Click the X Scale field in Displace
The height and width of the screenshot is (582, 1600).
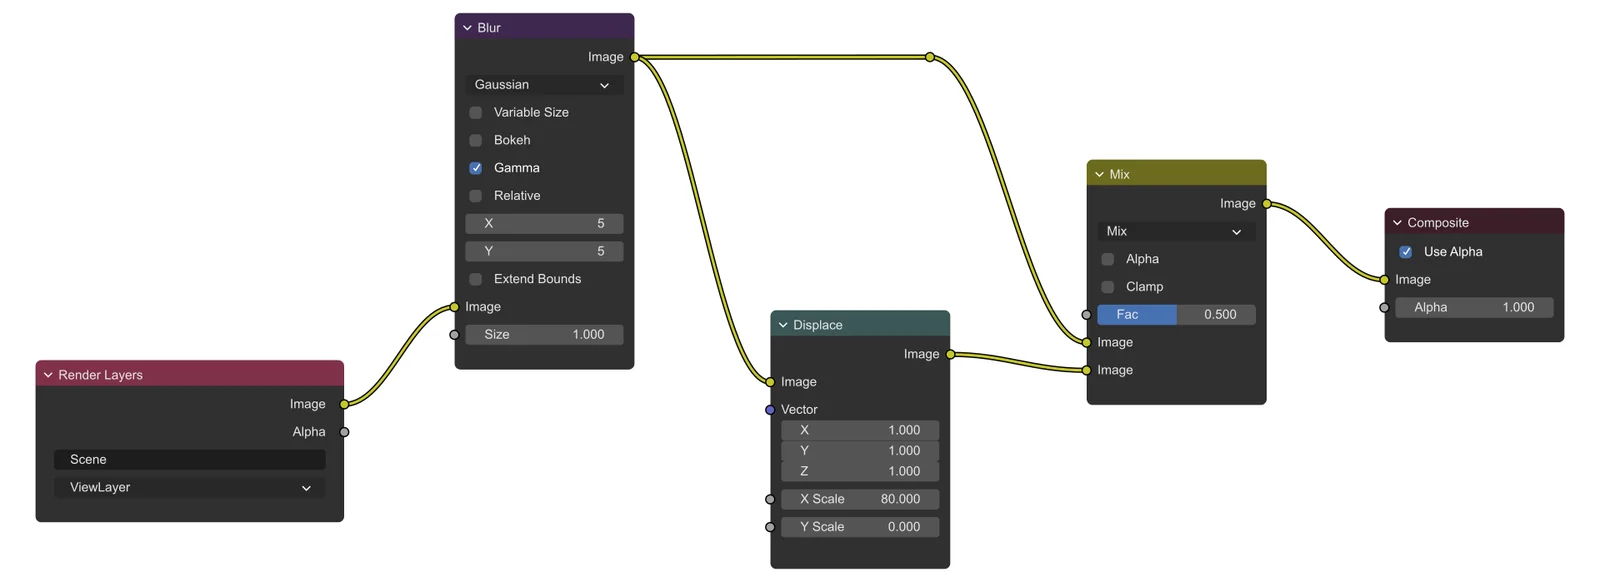coord(860,499)
